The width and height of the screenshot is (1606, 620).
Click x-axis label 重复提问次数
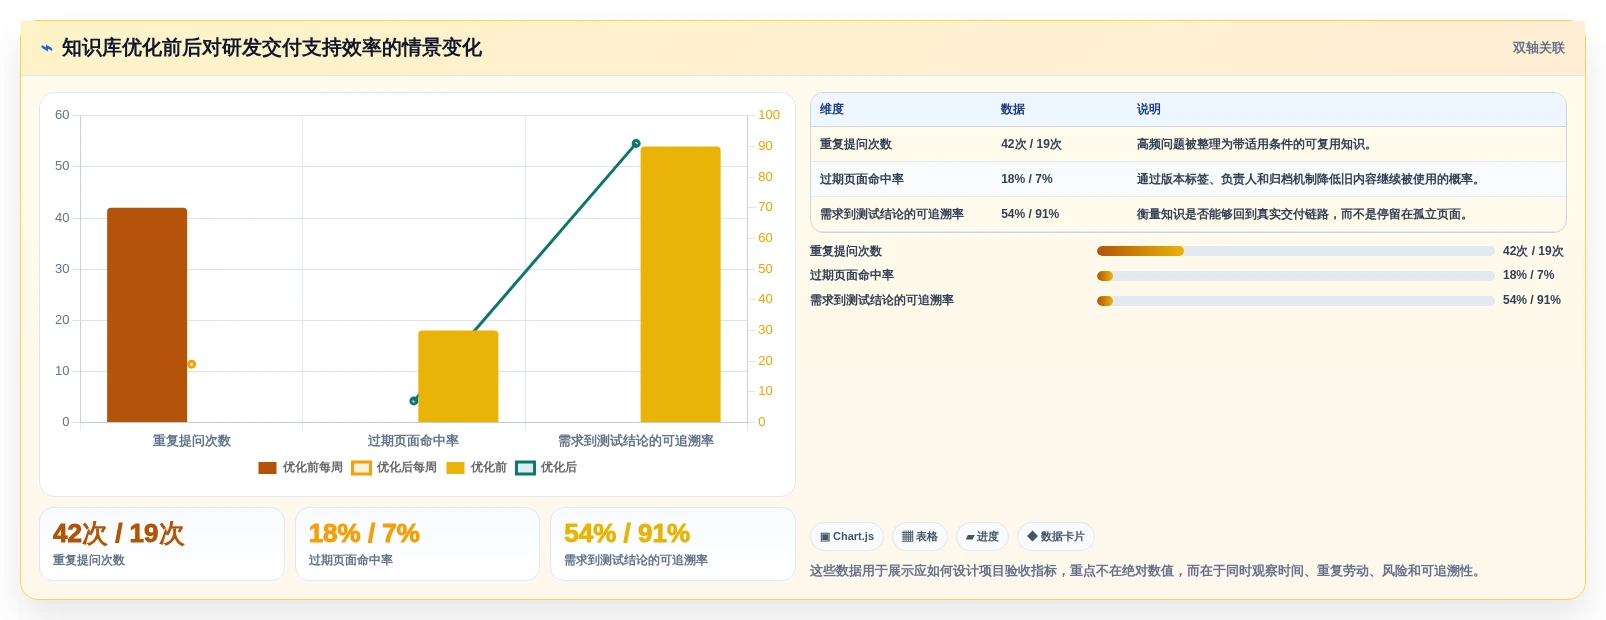point(191,441)
